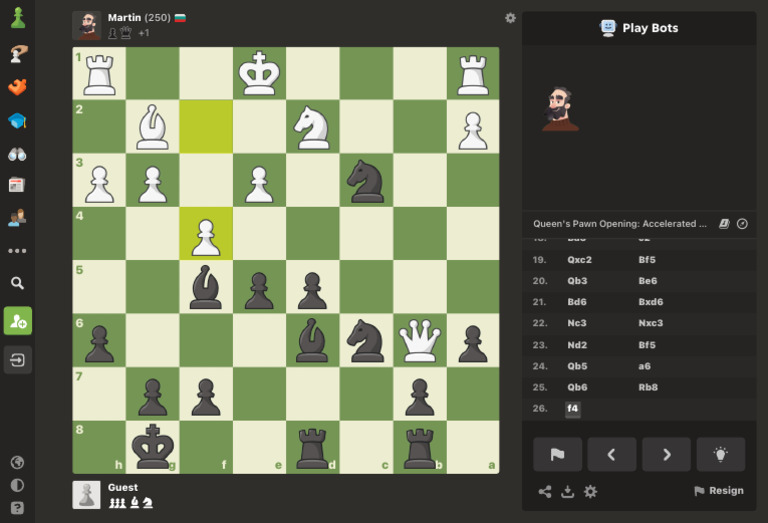This screenshot has width=768, height=523.
Task: Click the black bishop on f5
Action: (206, 287)
